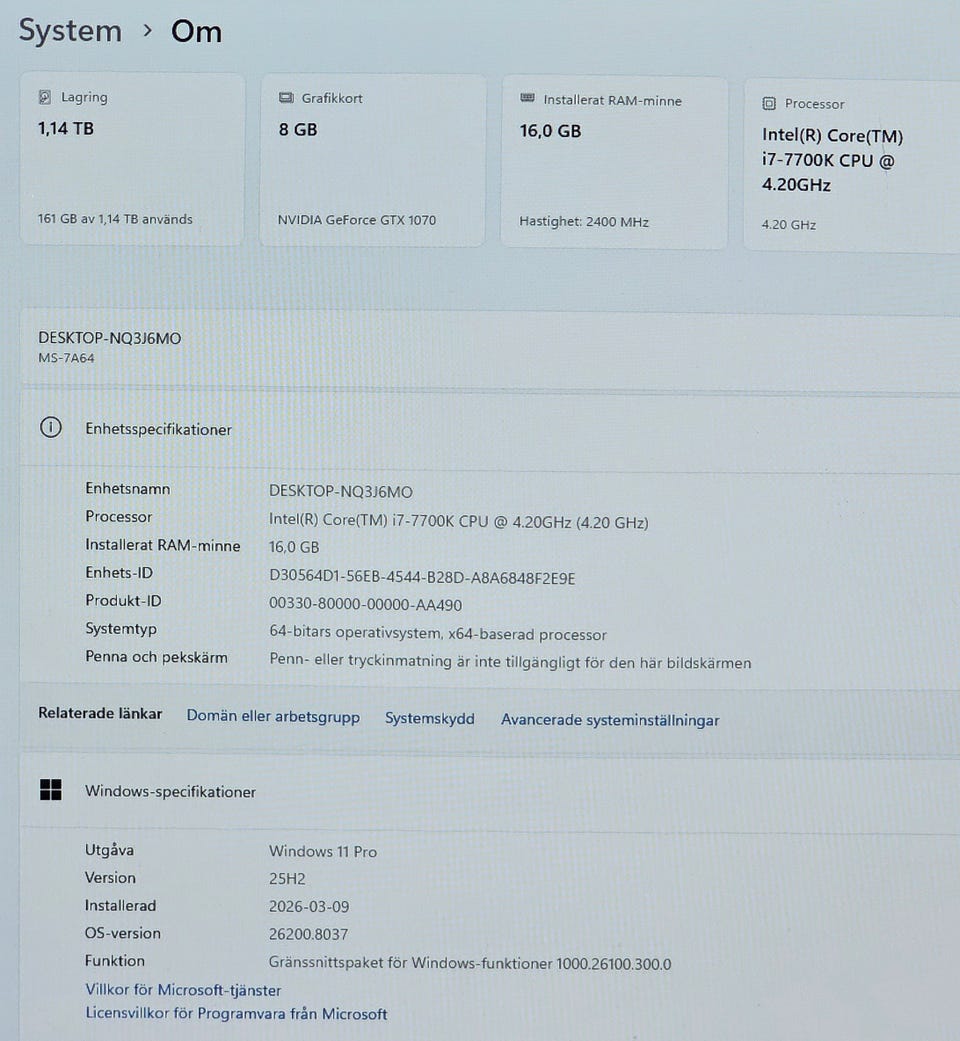Click the Installerat RAM-minne memory icon

tap(528, 98)
